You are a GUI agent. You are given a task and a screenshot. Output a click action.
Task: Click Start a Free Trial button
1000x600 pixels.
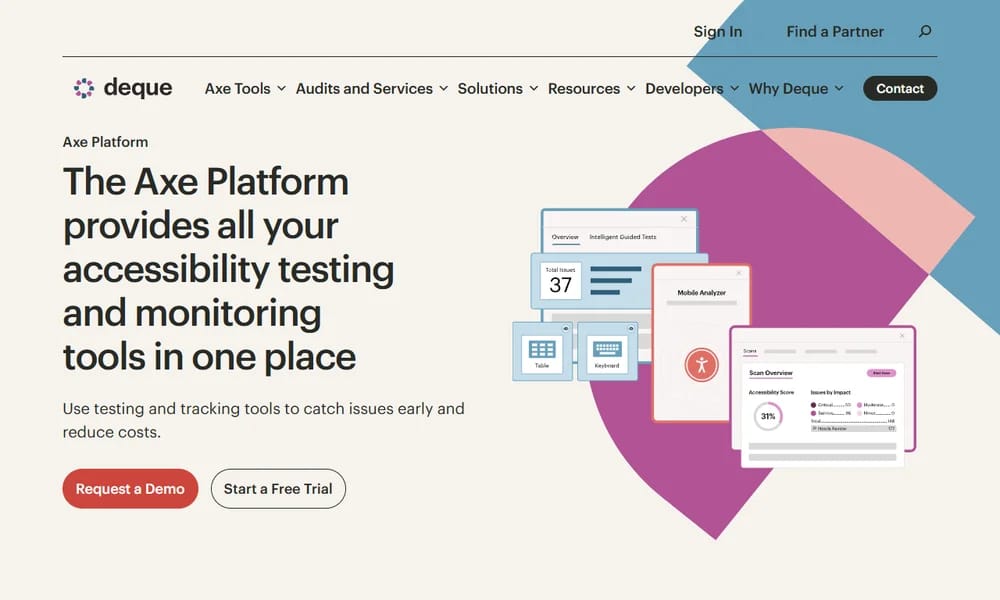click(x=278, y=489)
